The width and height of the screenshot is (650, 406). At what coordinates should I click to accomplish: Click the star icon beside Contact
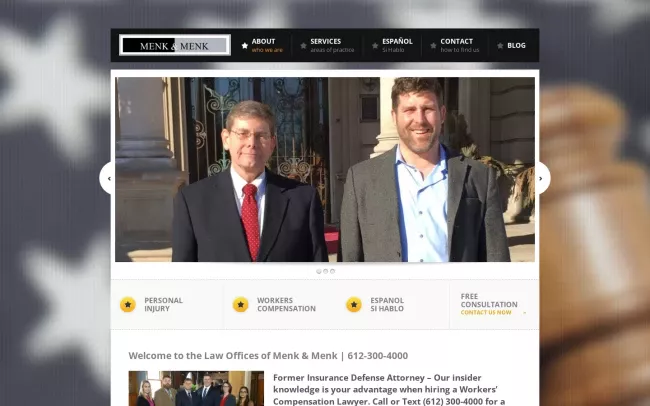[x=433, y=45]
